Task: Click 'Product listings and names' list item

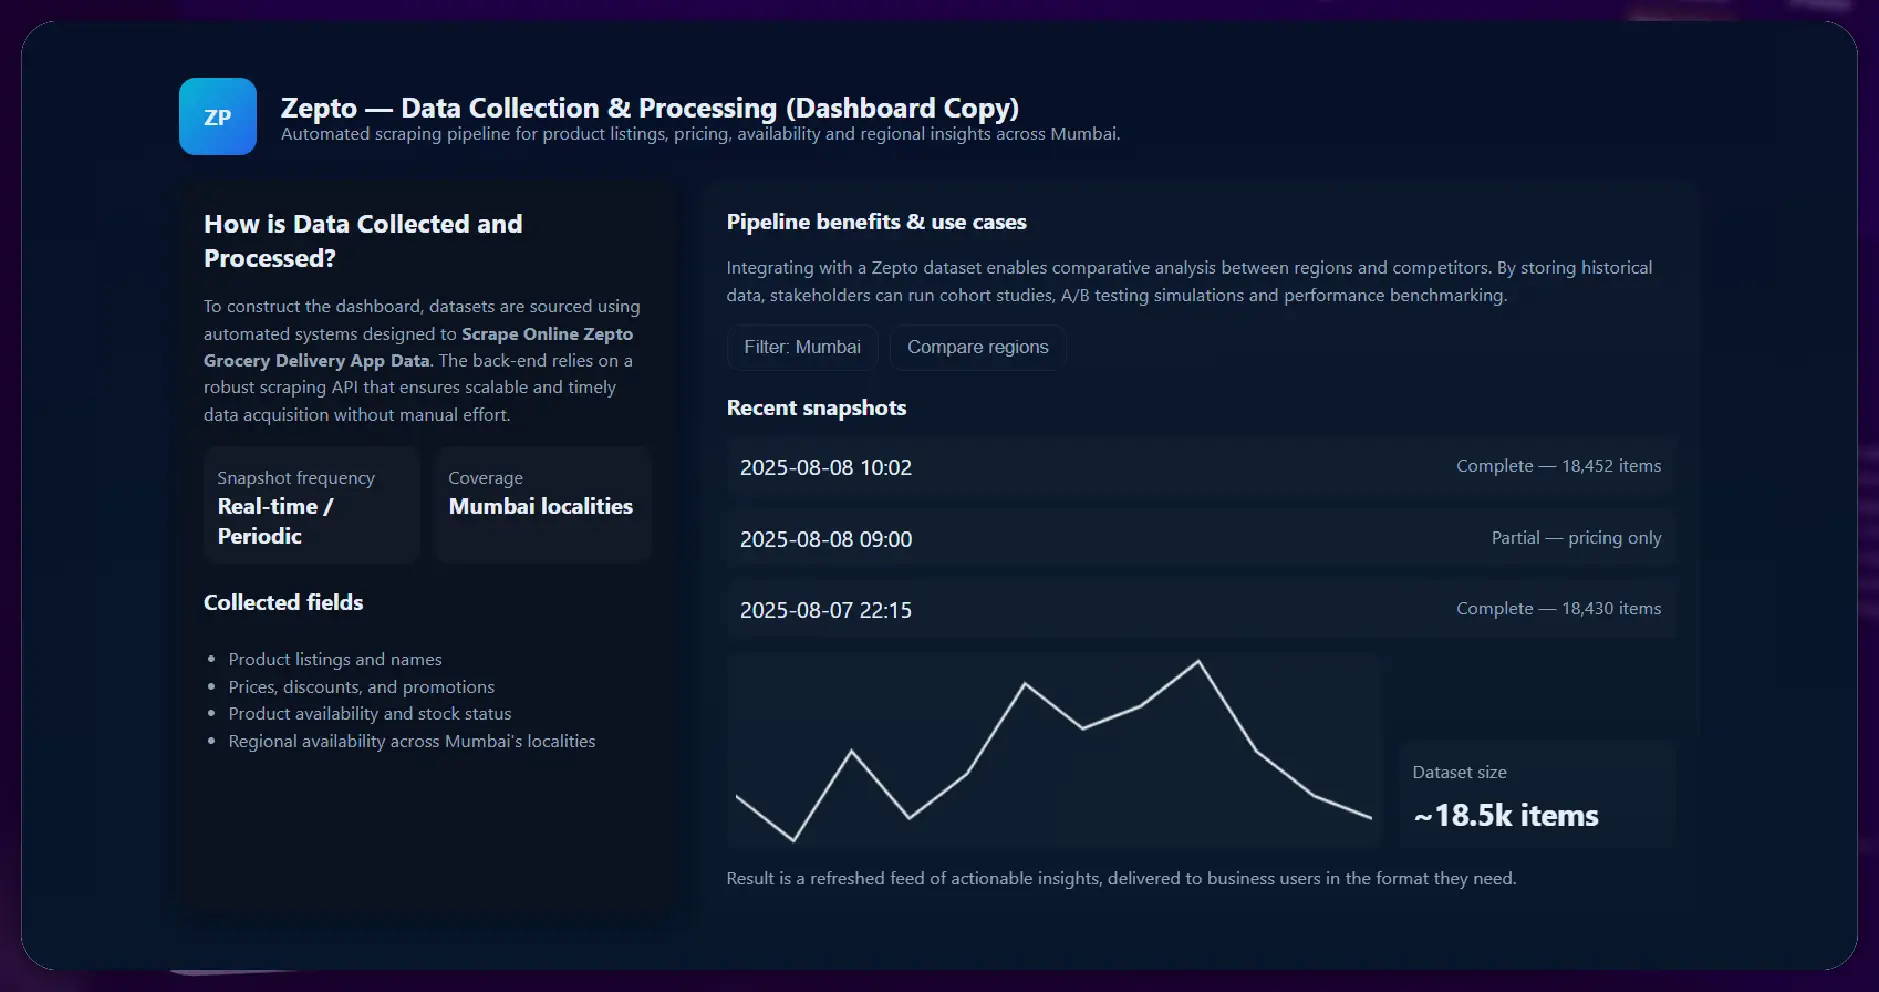Action: tap(335, 659)
